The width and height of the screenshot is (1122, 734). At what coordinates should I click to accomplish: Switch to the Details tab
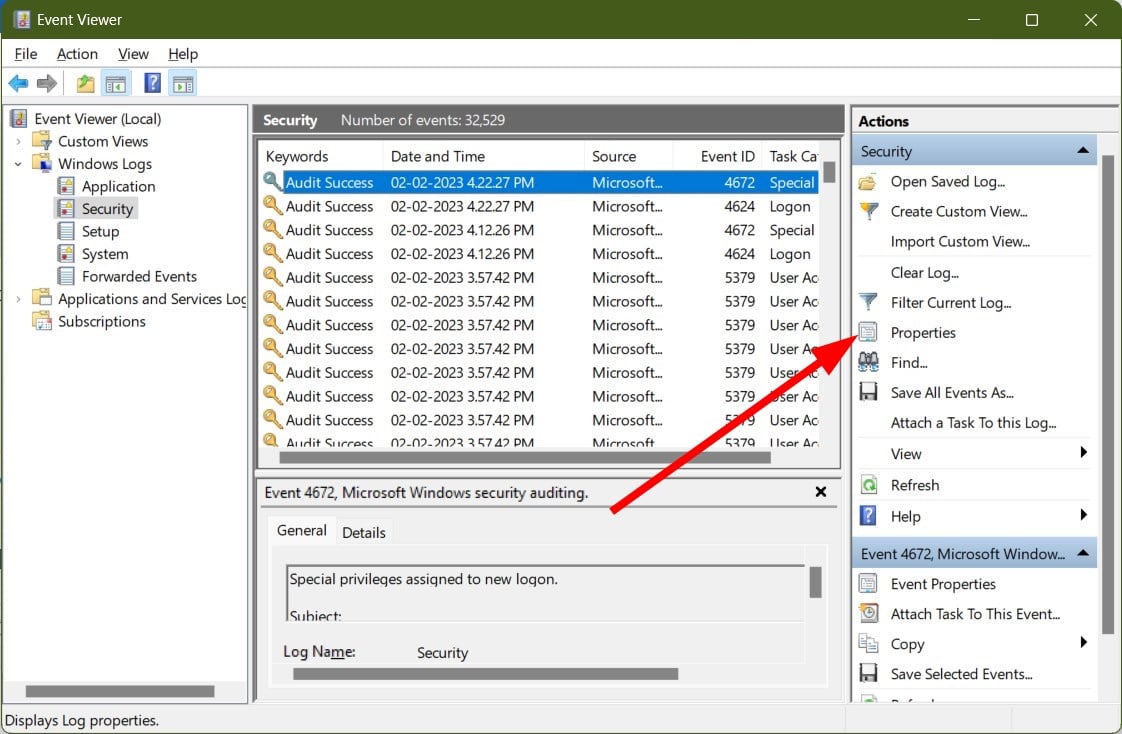coord(364,532)
